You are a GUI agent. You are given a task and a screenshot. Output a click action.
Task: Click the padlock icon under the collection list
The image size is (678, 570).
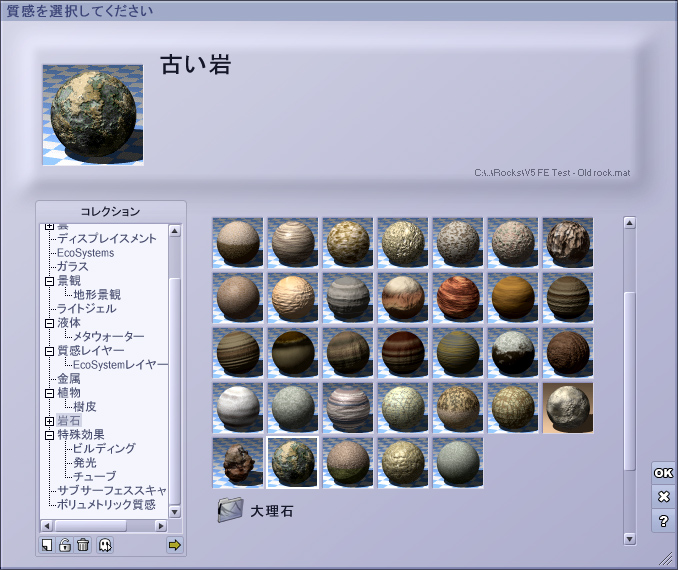tap(65, 545)
